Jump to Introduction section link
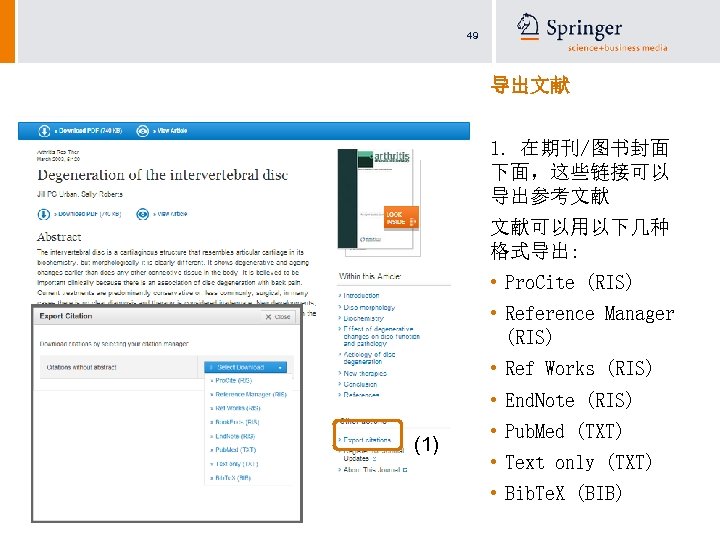 tap(359, 296)
